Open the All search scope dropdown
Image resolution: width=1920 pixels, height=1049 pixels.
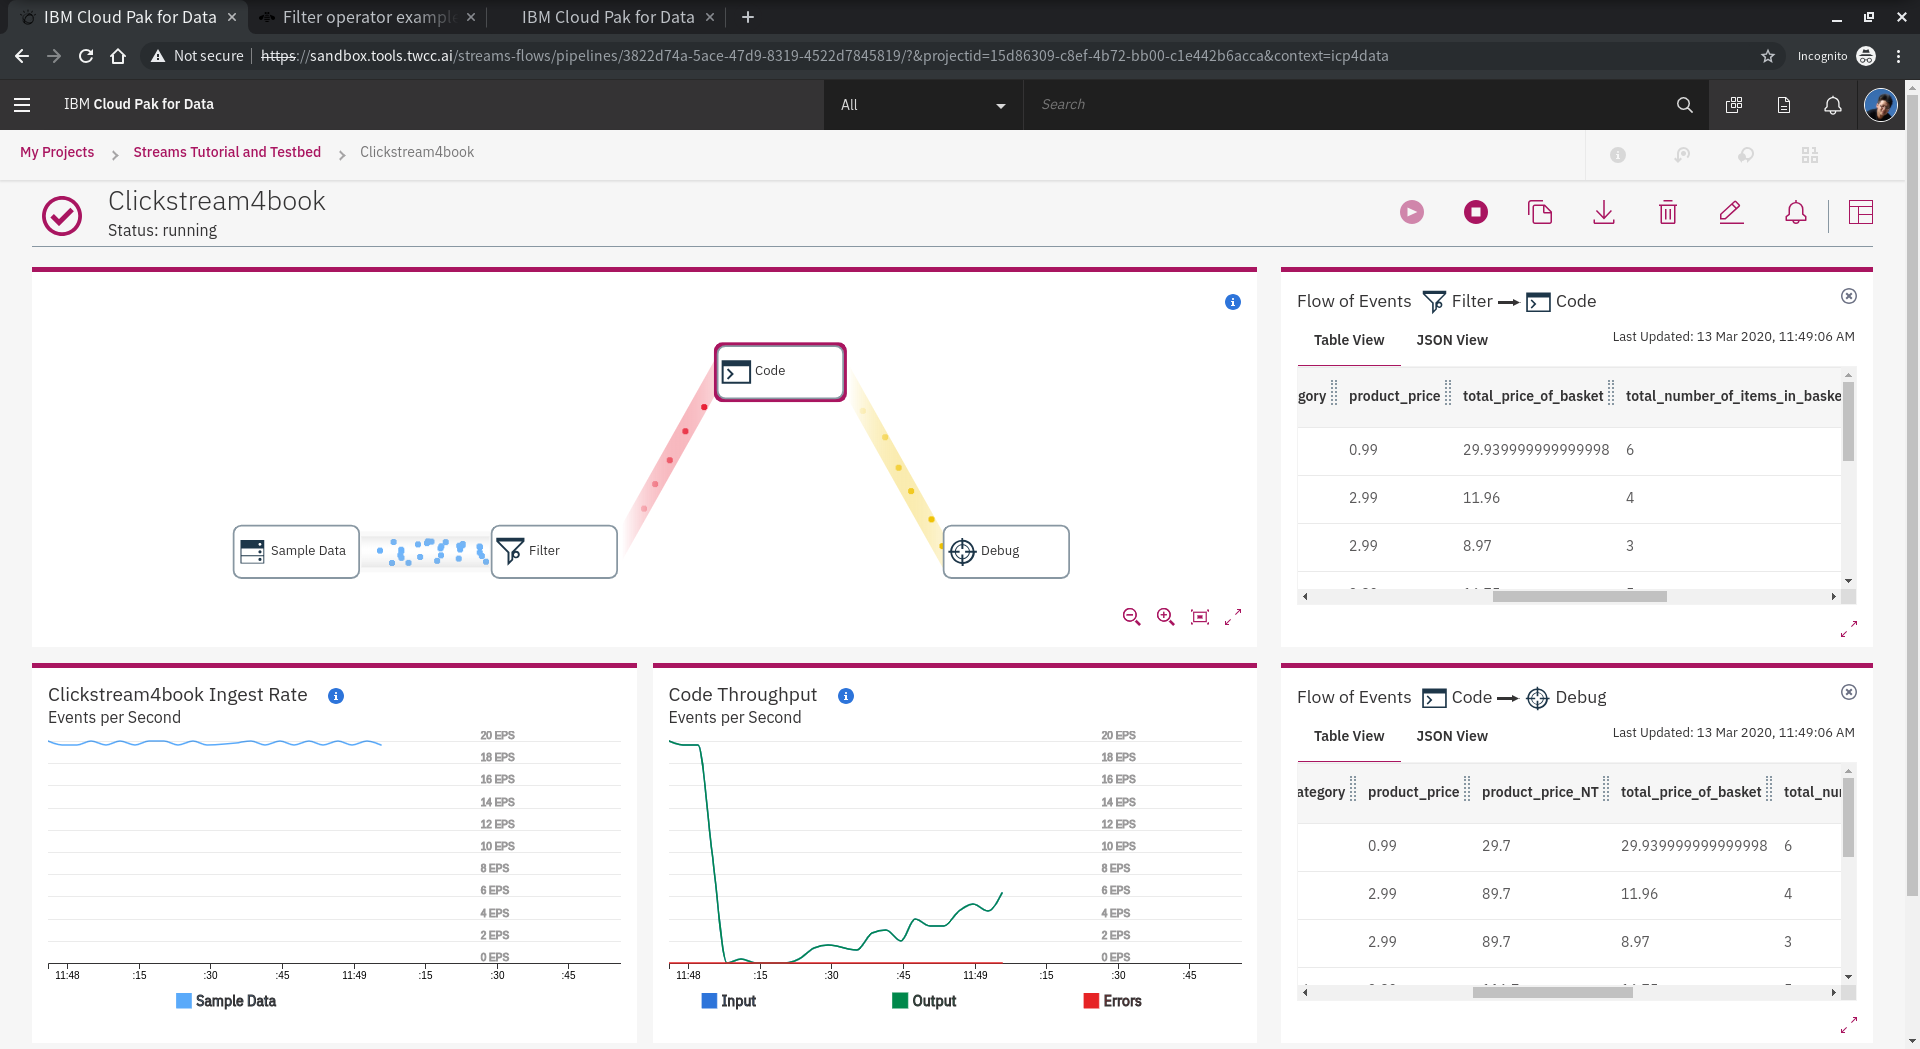tap(923, 105)
